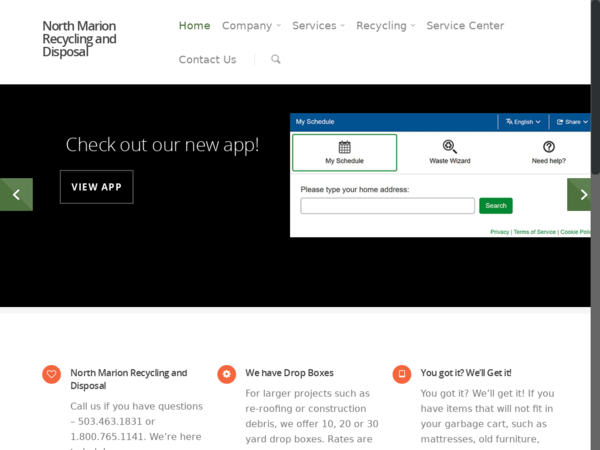Click the page vertical scrollbar thumb

pos(595,86)
